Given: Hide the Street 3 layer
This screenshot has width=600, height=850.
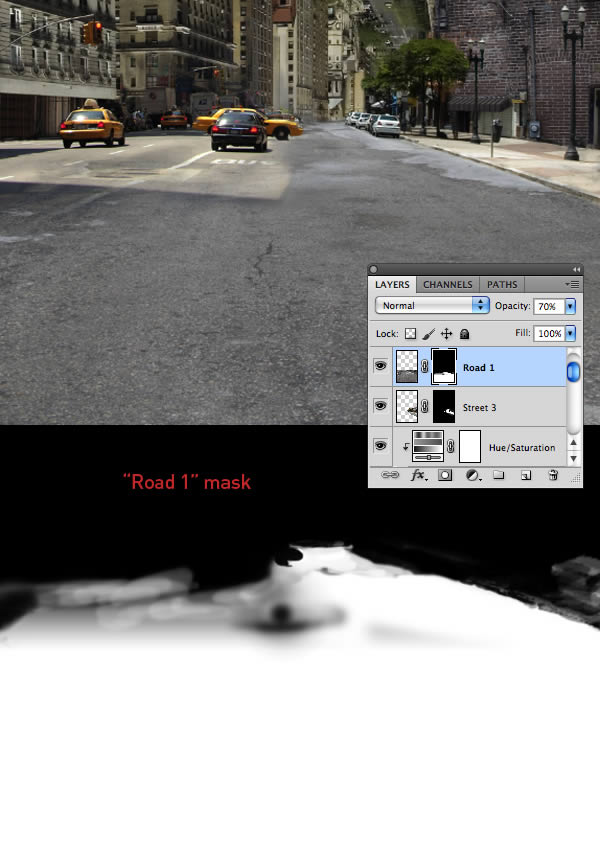Looking at the screenshot, I should [380, 406].
